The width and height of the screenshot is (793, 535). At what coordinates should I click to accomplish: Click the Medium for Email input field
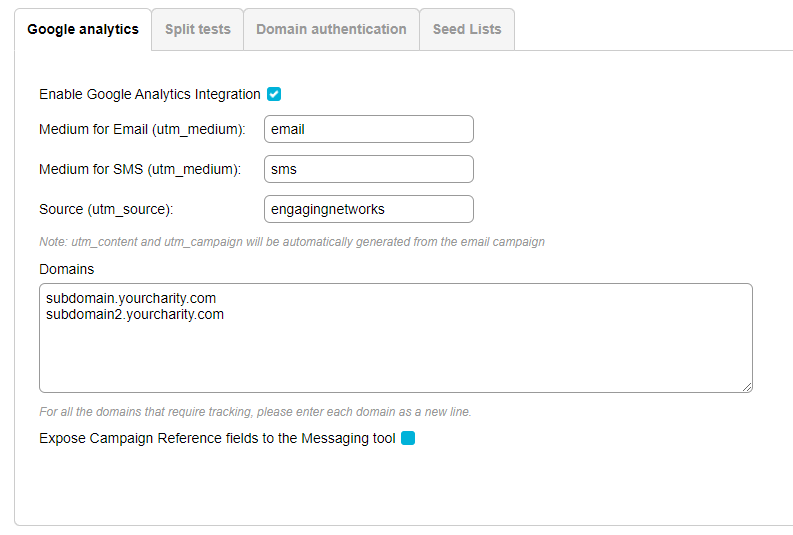pos(368,129)
